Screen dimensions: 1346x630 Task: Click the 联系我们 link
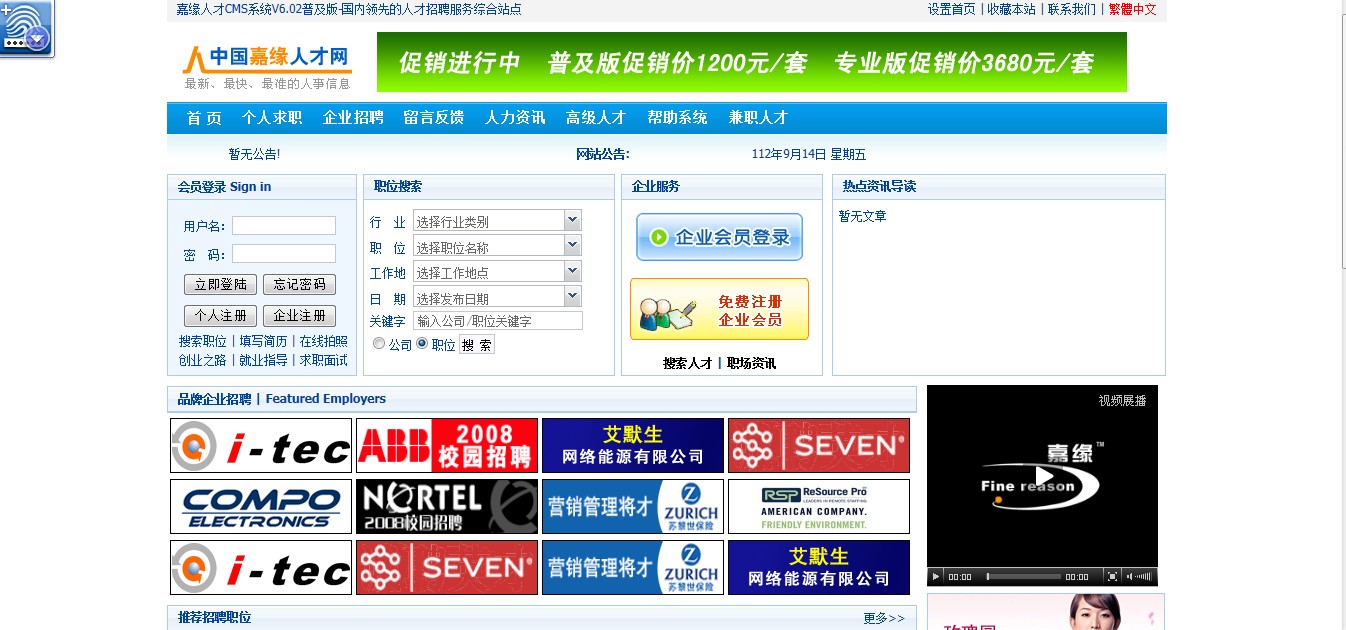[x=1072, y=9]
